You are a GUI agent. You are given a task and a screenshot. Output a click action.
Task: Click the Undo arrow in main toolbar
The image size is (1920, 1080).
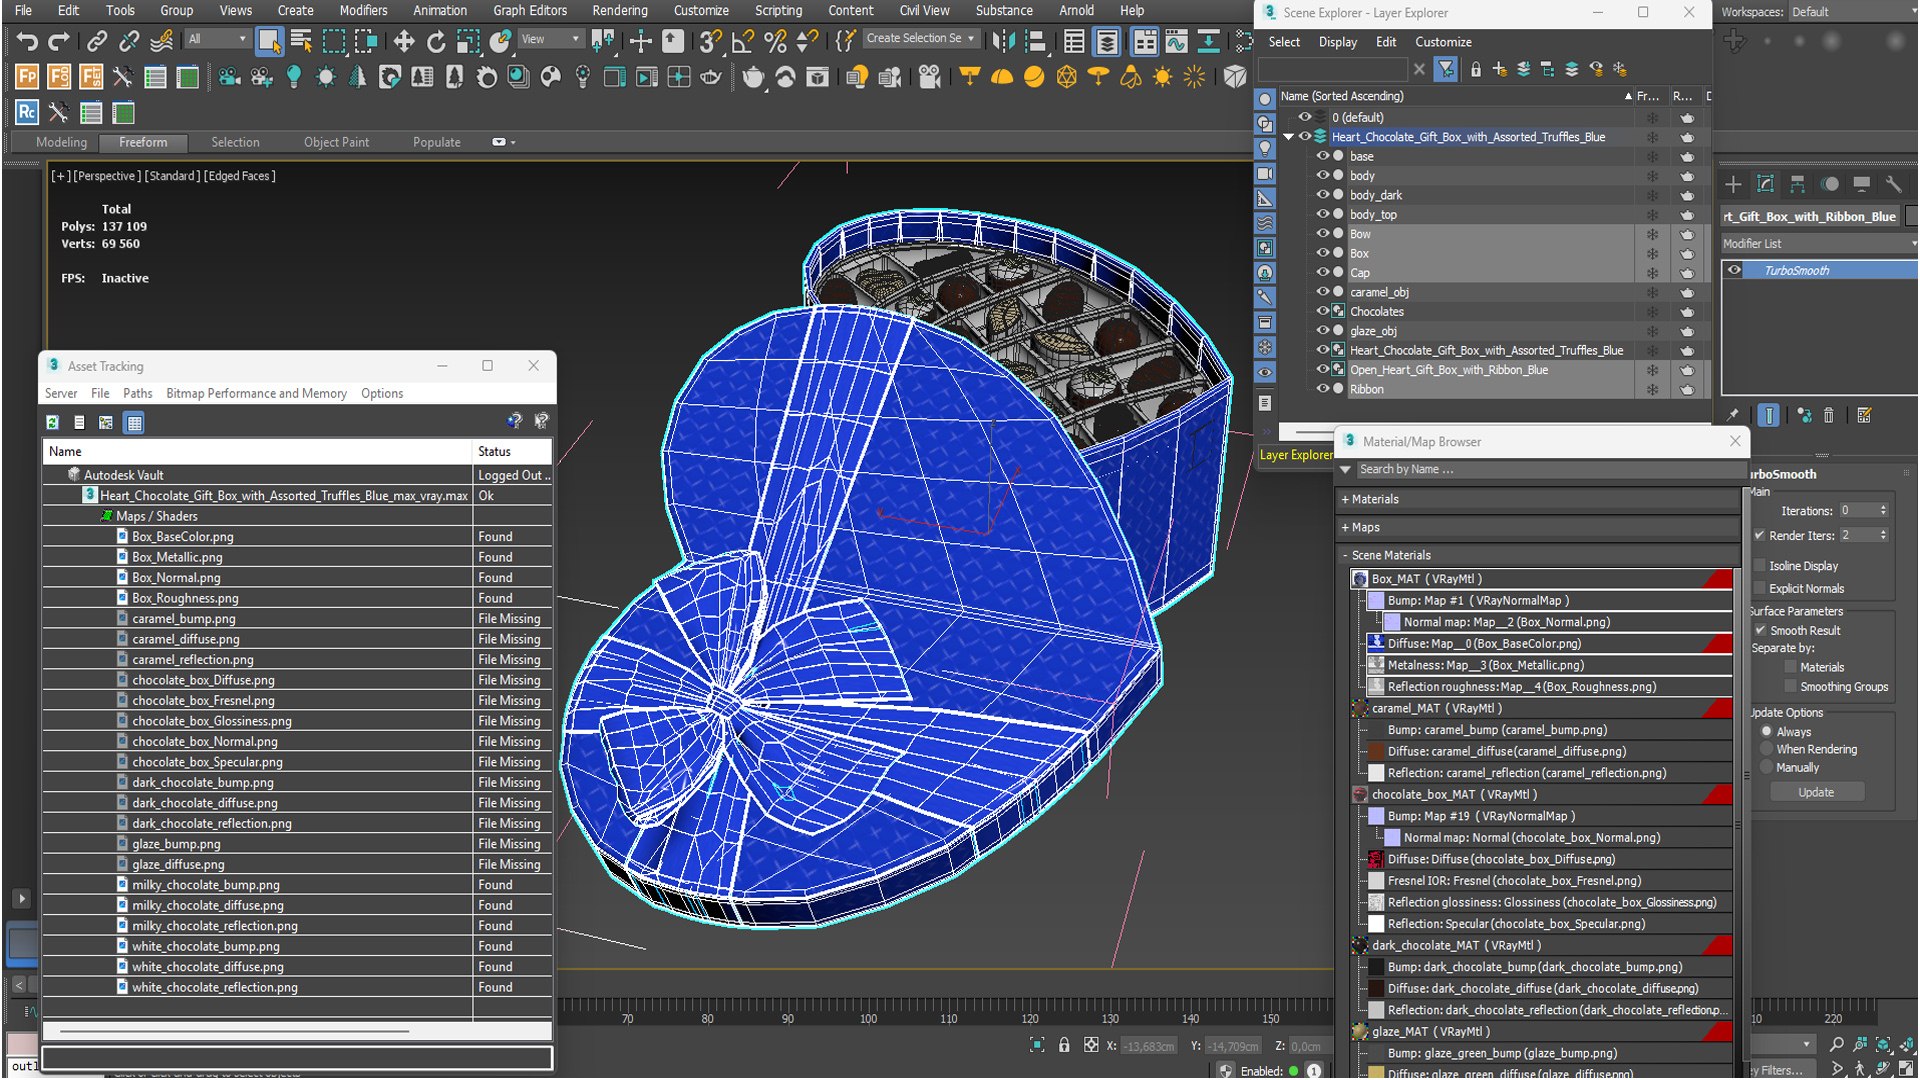(27, 41)
